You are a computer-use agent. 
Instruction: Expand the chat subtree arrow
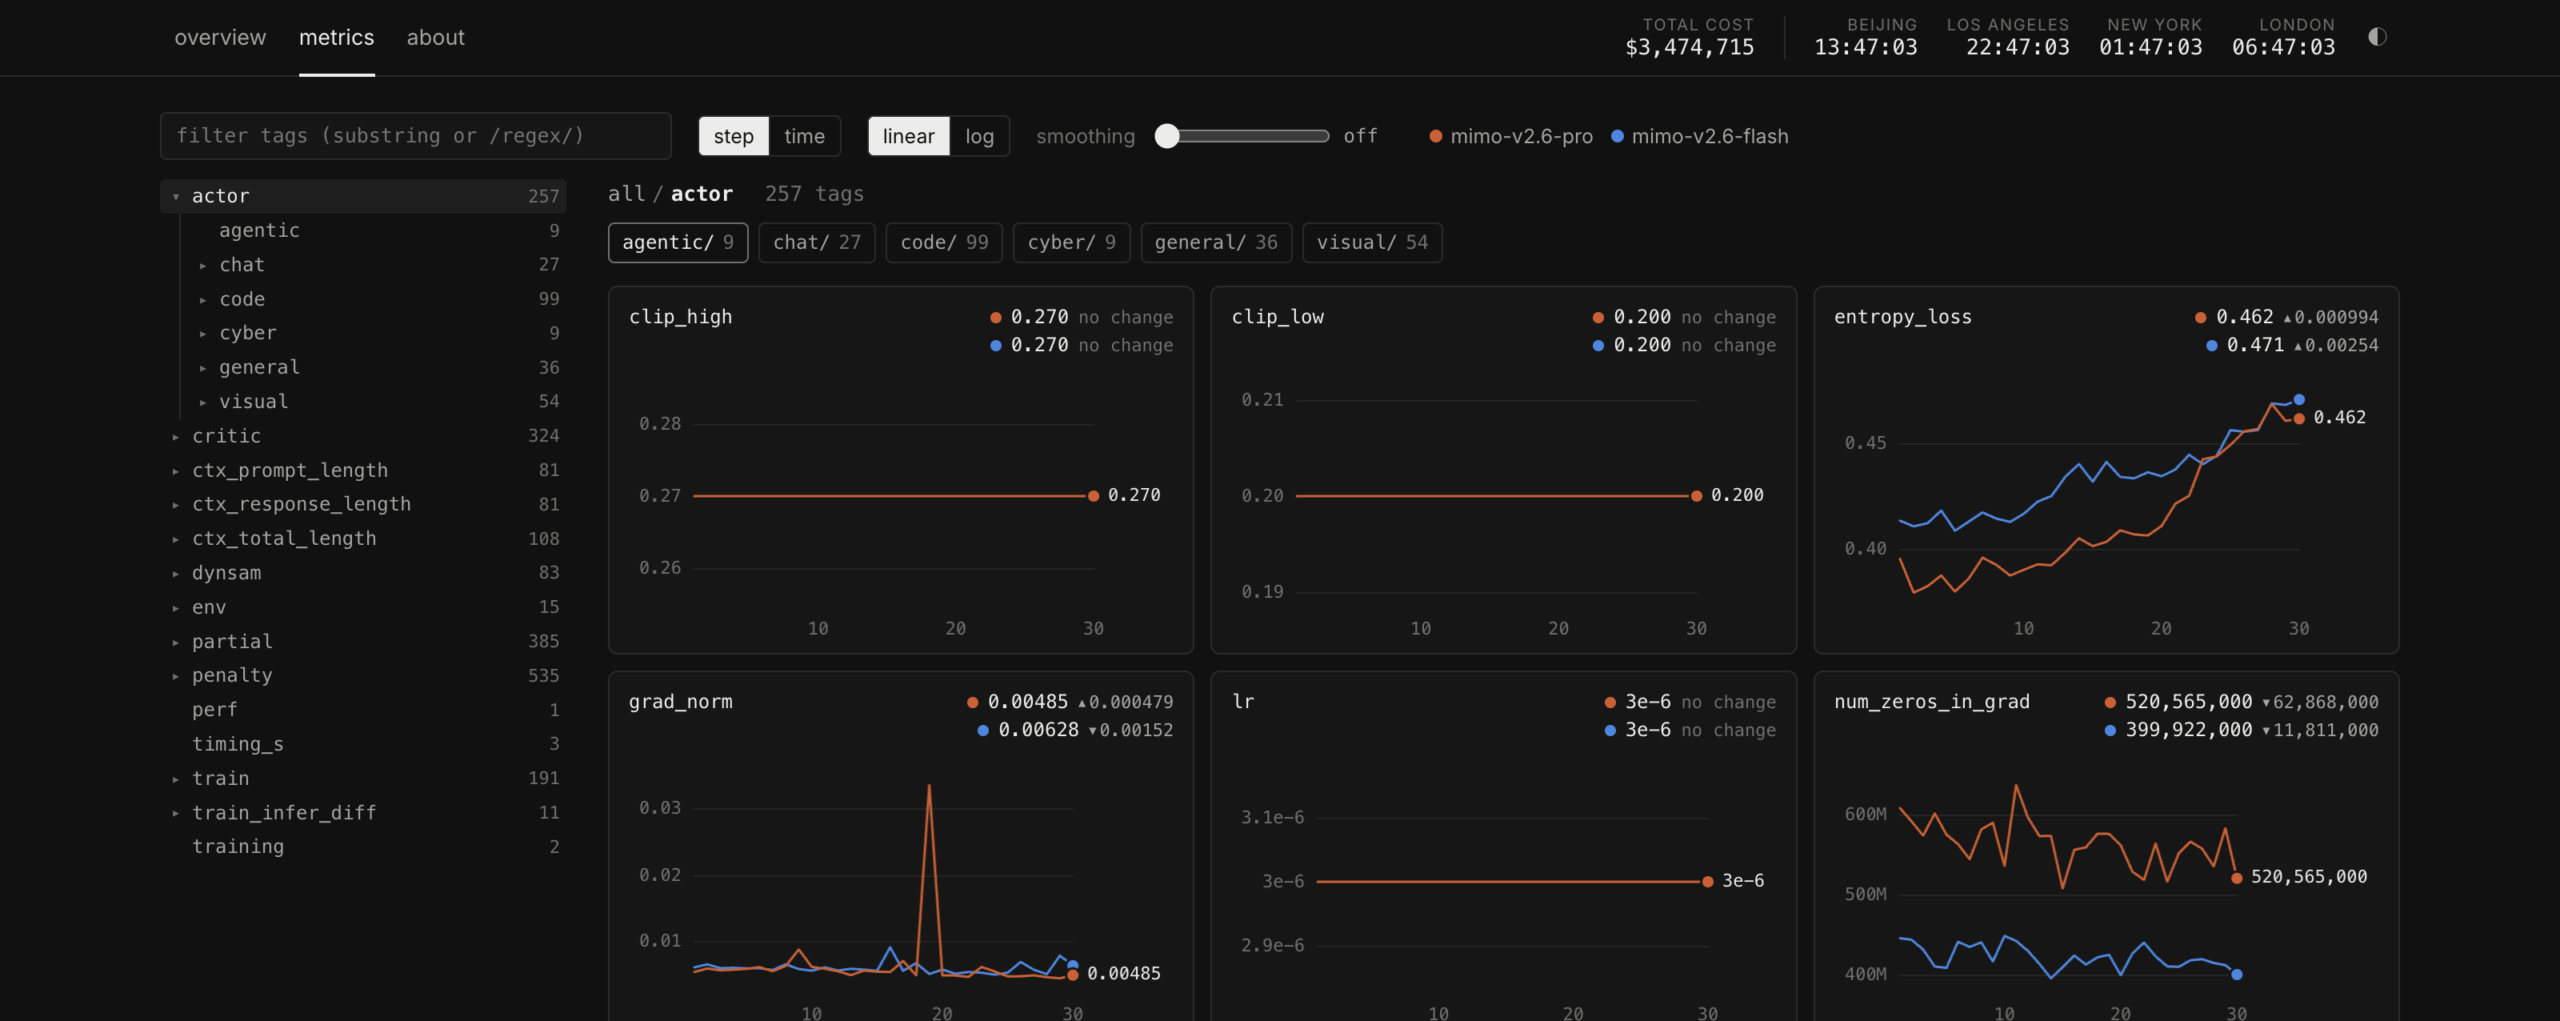pos(203,265)
